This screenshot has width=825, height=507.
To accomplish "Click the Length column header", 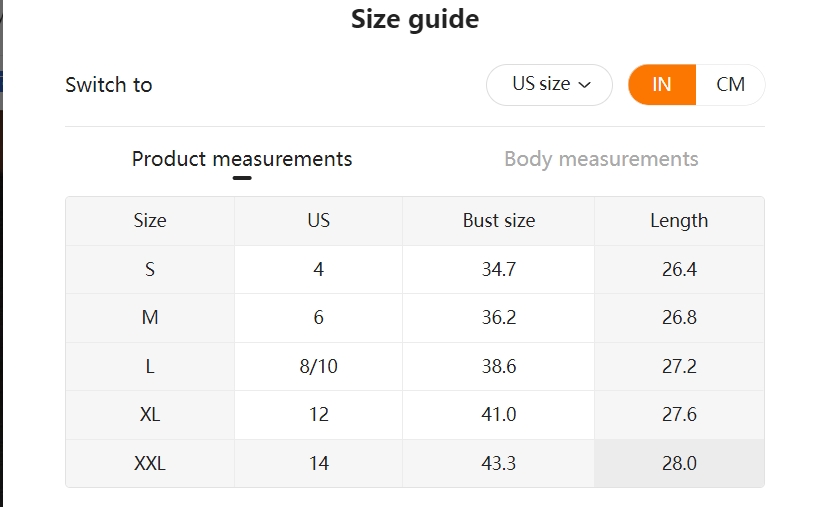I will tap(679, 220).
